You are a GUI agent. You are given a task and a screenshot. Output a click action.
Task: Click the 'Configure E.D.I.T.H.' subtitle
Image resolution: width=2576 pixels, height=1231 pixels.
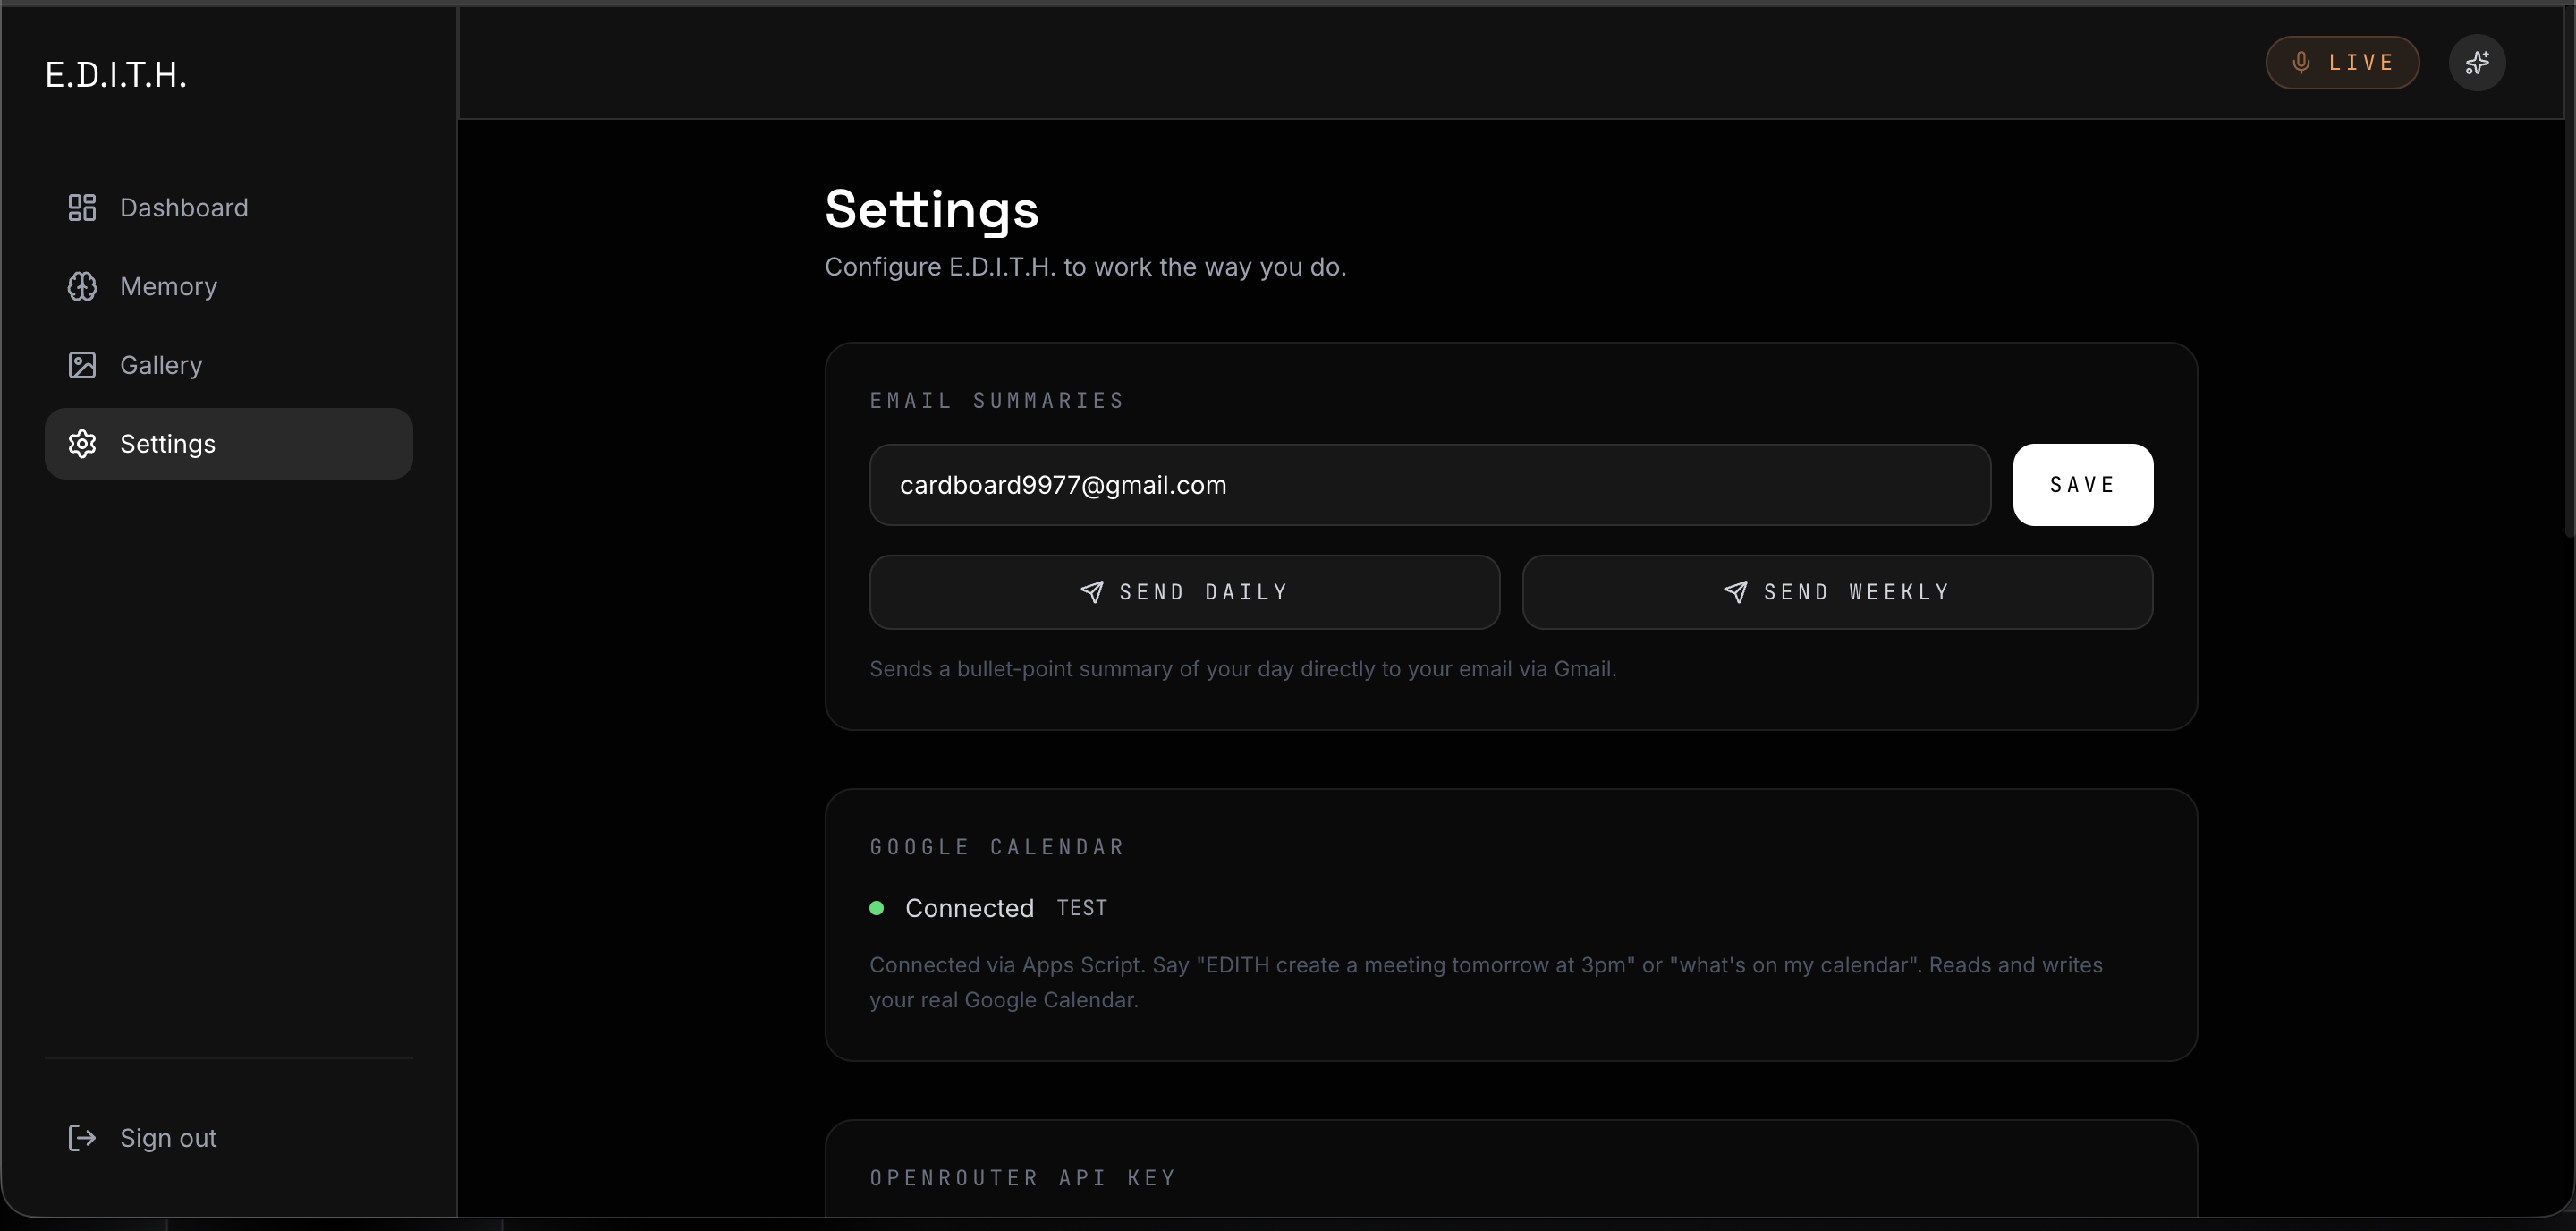click(1085, 267)
